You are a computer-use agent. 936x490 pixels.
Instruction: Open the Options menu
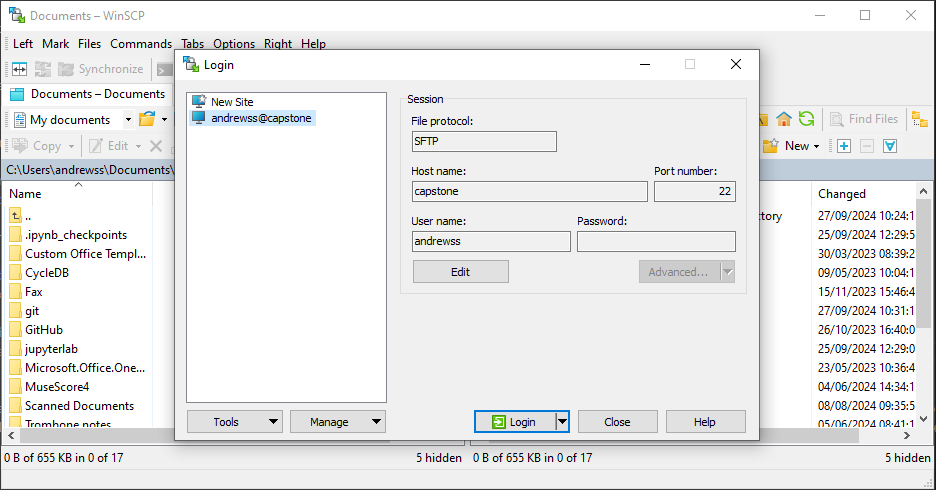pos(234,44)
